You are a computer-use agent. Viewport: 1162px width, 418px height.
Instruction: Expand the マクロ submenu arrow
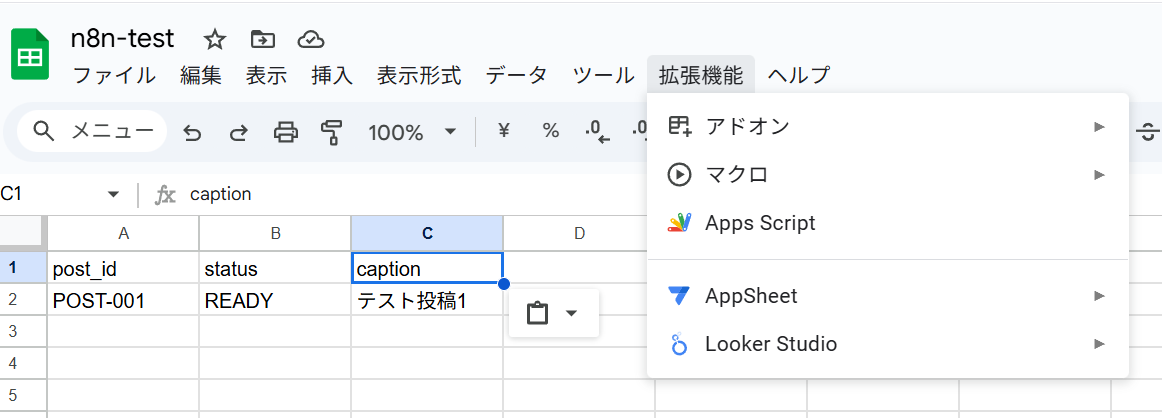pos(1100,175)
